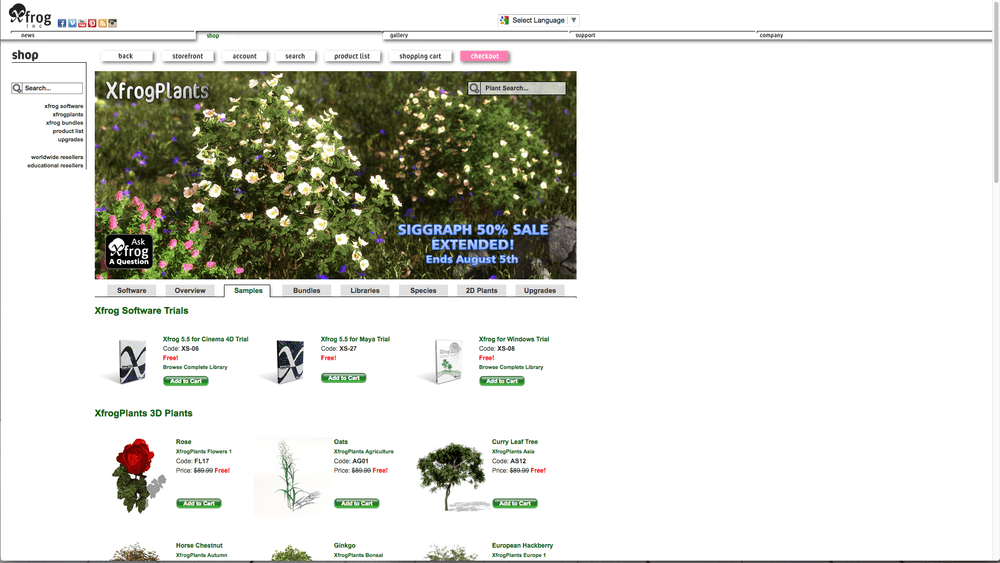This screenshot has height=563, width=1000.
Task: Switch to the Libraries tab
Action: (x=365, y=291)
